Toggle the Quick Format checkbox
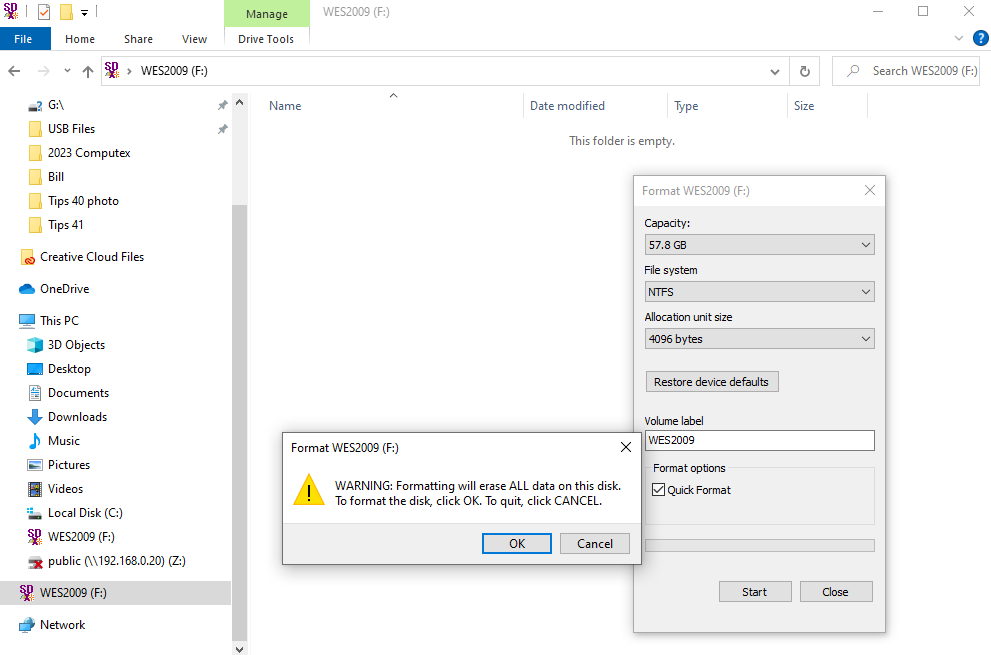Screen dimensions: 991x655 point(658,490)
